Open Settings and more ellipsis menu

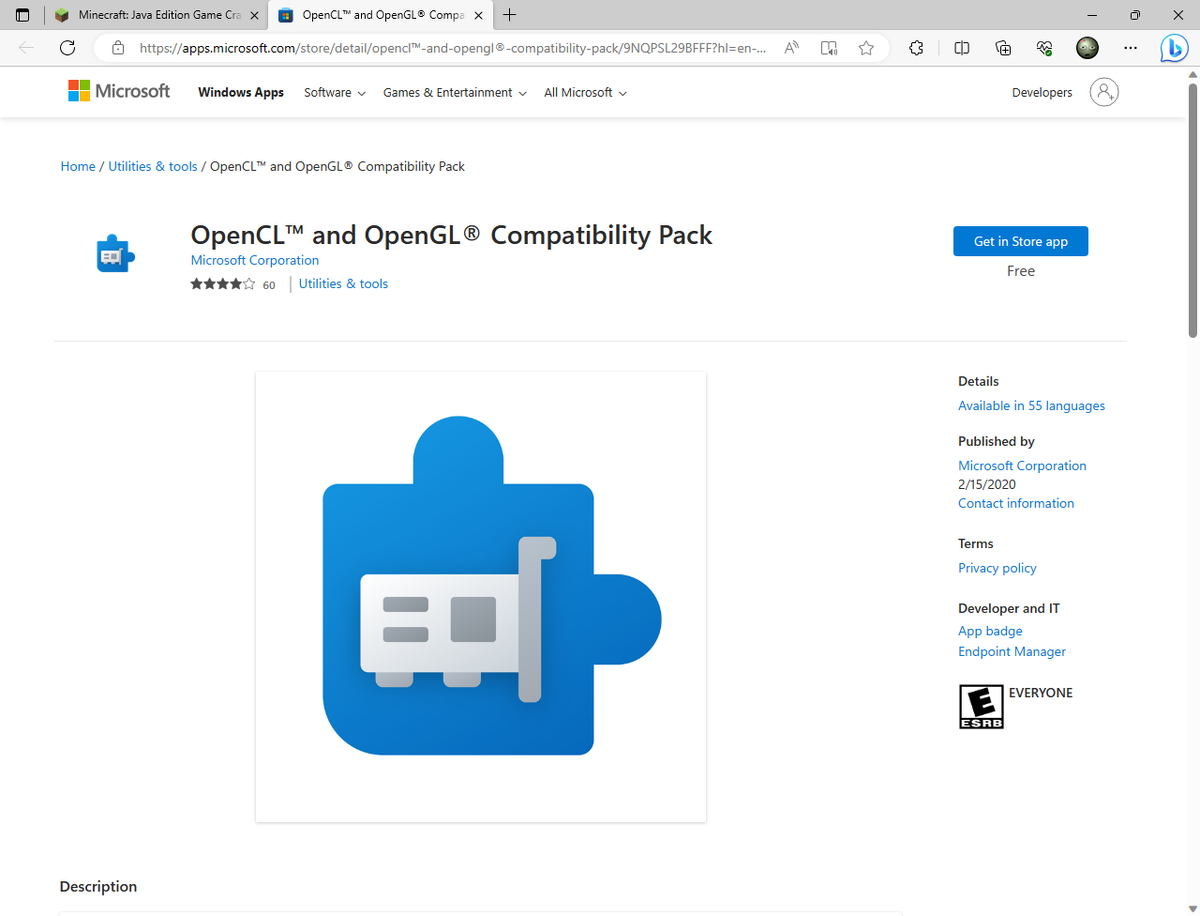click(x=1130, y=47)
